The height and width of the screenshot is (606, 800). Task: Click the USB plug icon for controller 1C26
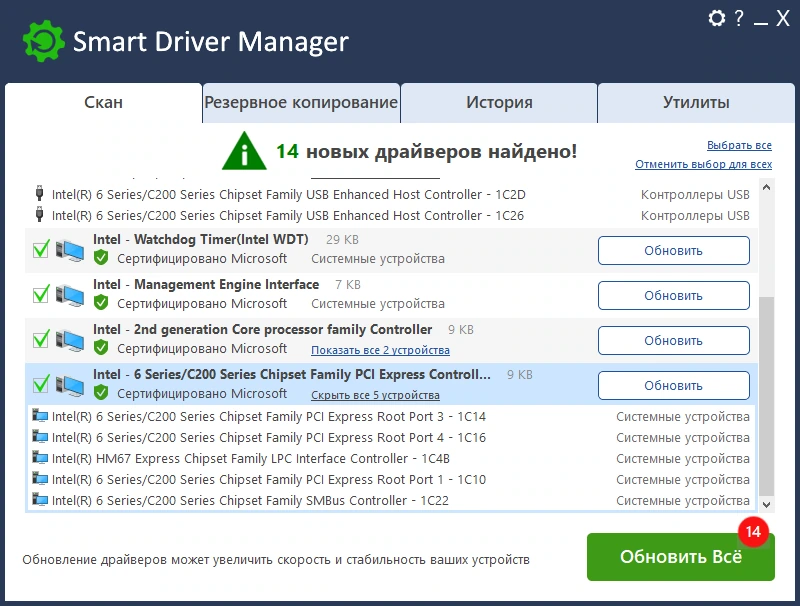(39, 215)
